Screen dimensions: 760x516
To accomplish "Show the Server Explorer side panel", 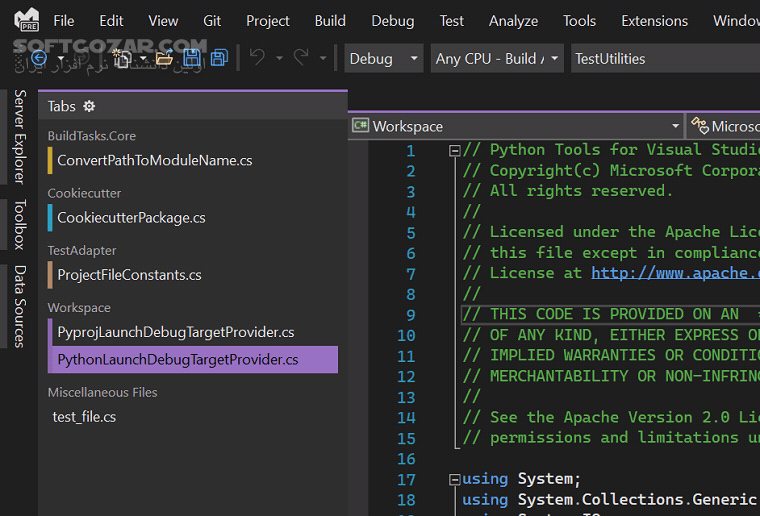I will point(19,137).
